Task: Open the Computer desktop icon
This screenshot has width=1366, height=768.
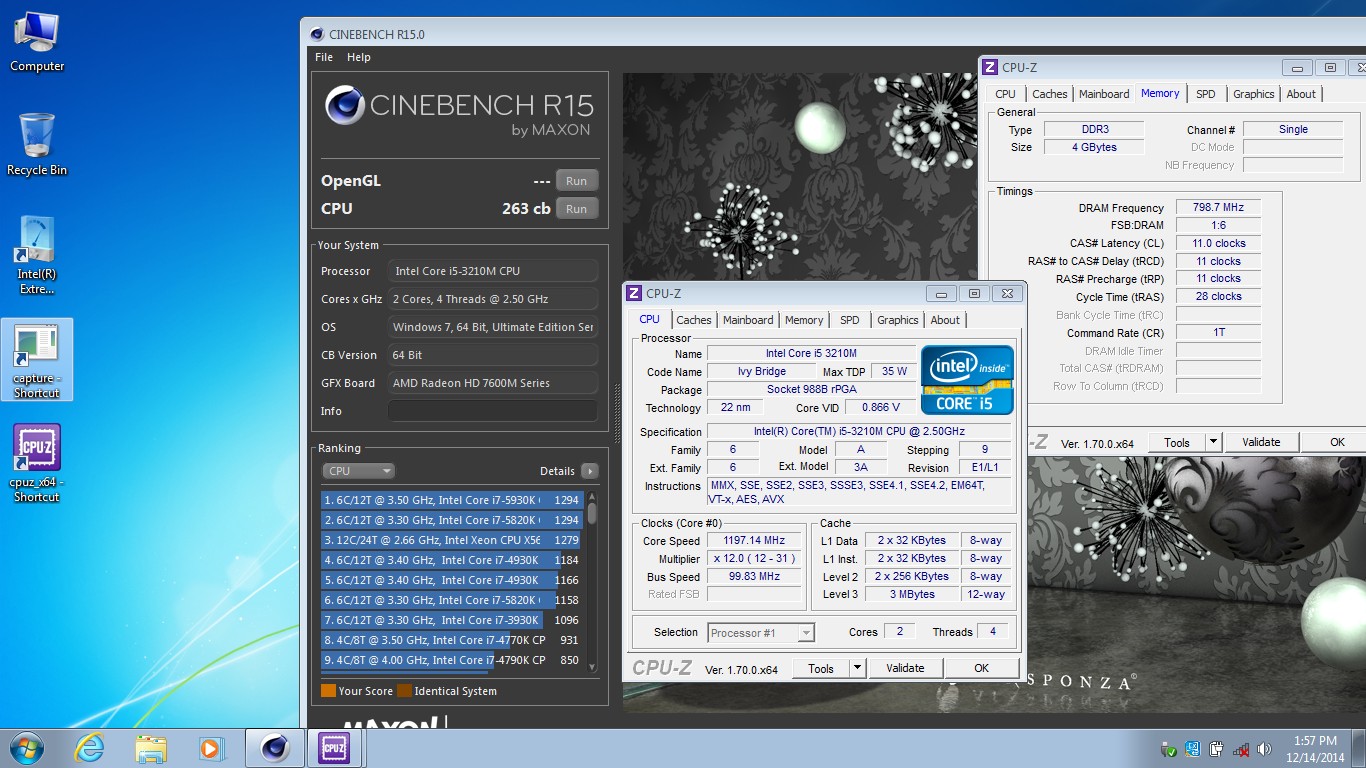Action: click(x=37, y=40)
